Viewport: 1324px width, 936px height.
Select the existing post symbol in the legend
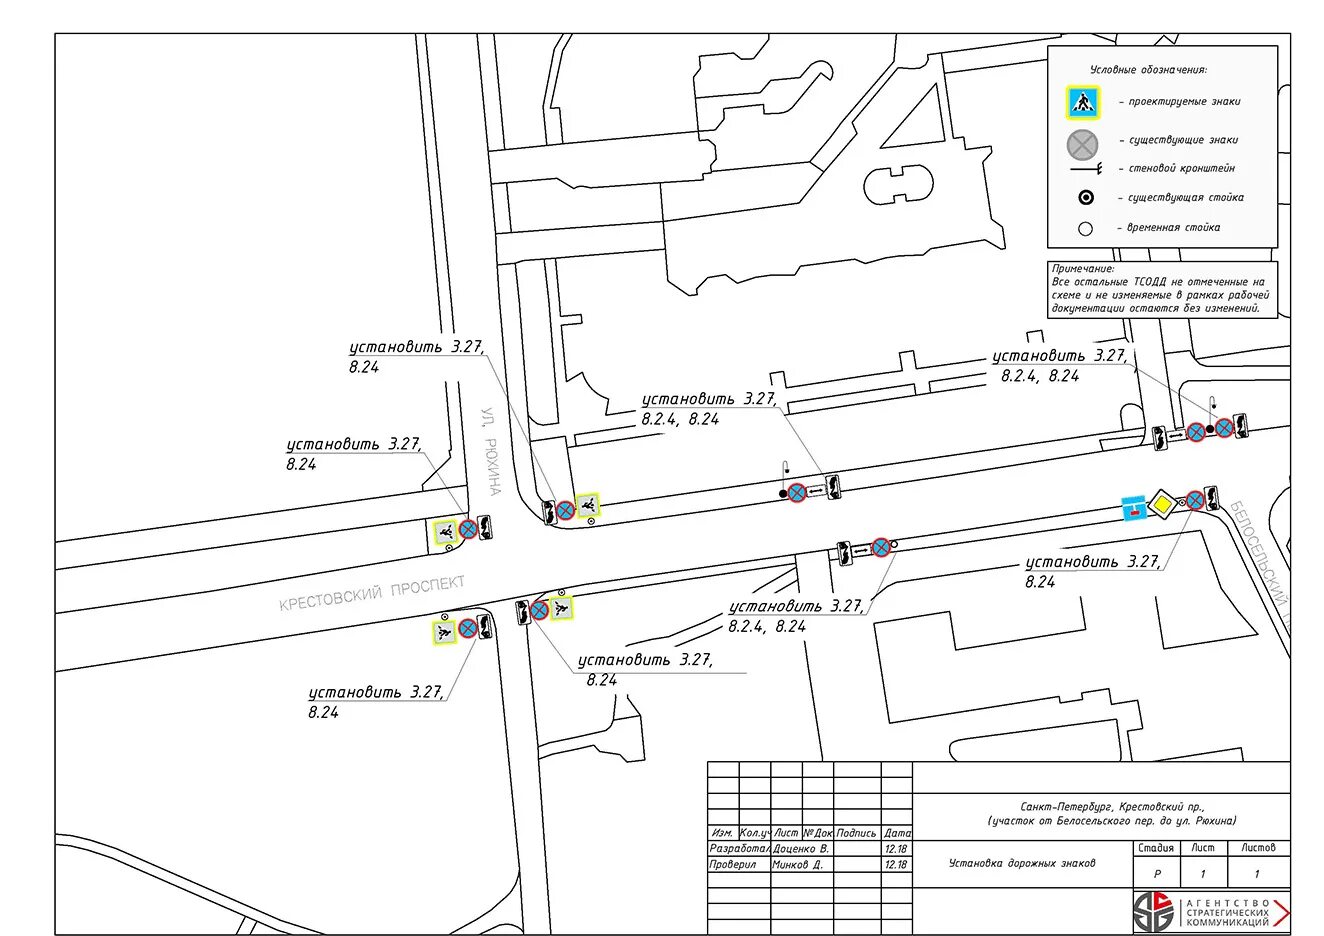click(1085, 198)
